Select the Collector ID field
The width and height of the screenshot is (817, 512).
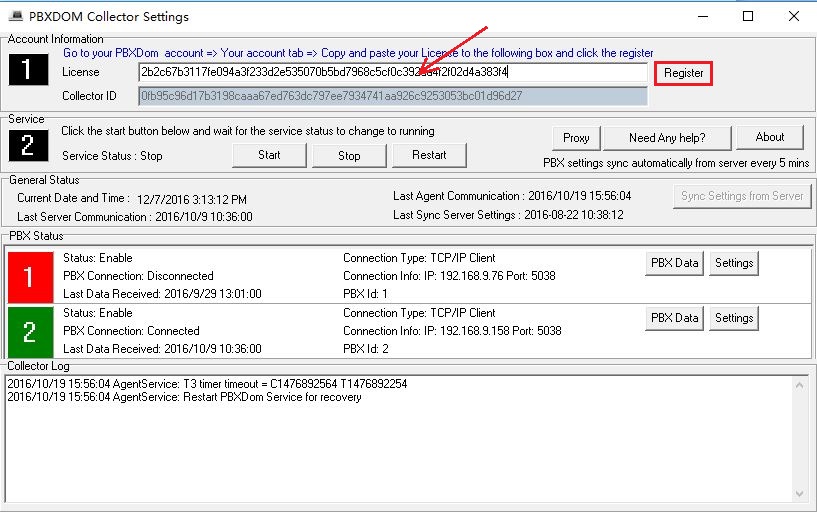coord(393,96)
